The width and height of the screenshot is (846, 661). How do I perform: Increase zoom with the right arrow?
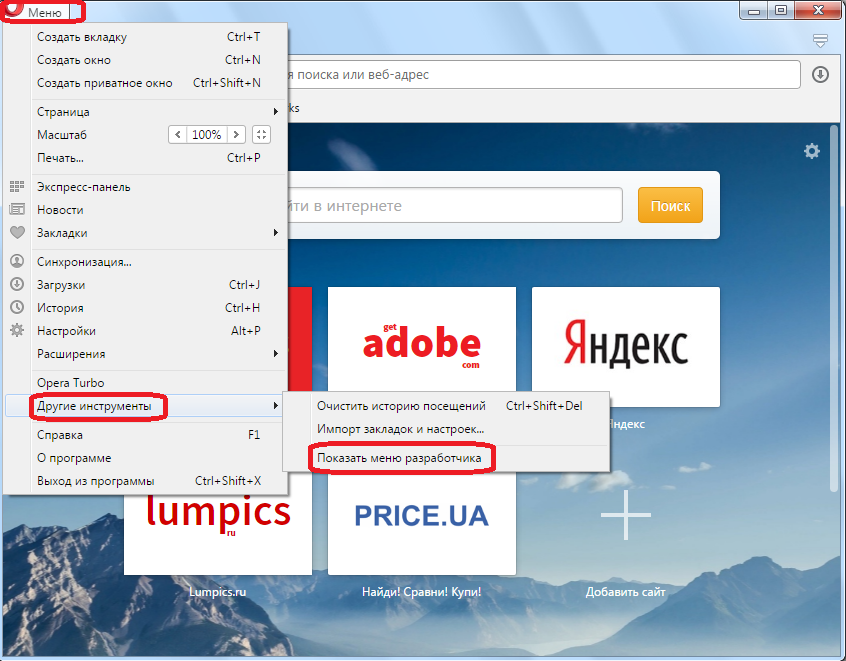(236, 134)
